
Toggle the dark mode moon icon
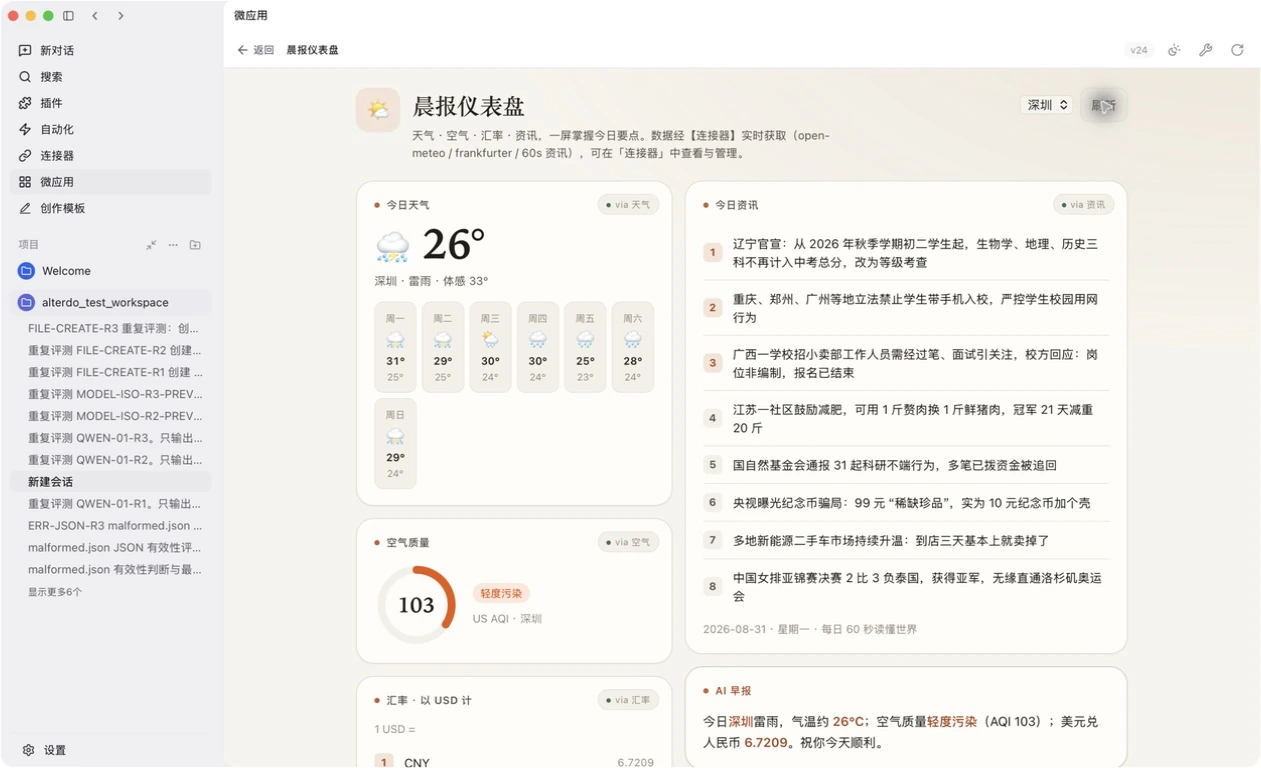pyautogui.click(x=1174, y=50)
